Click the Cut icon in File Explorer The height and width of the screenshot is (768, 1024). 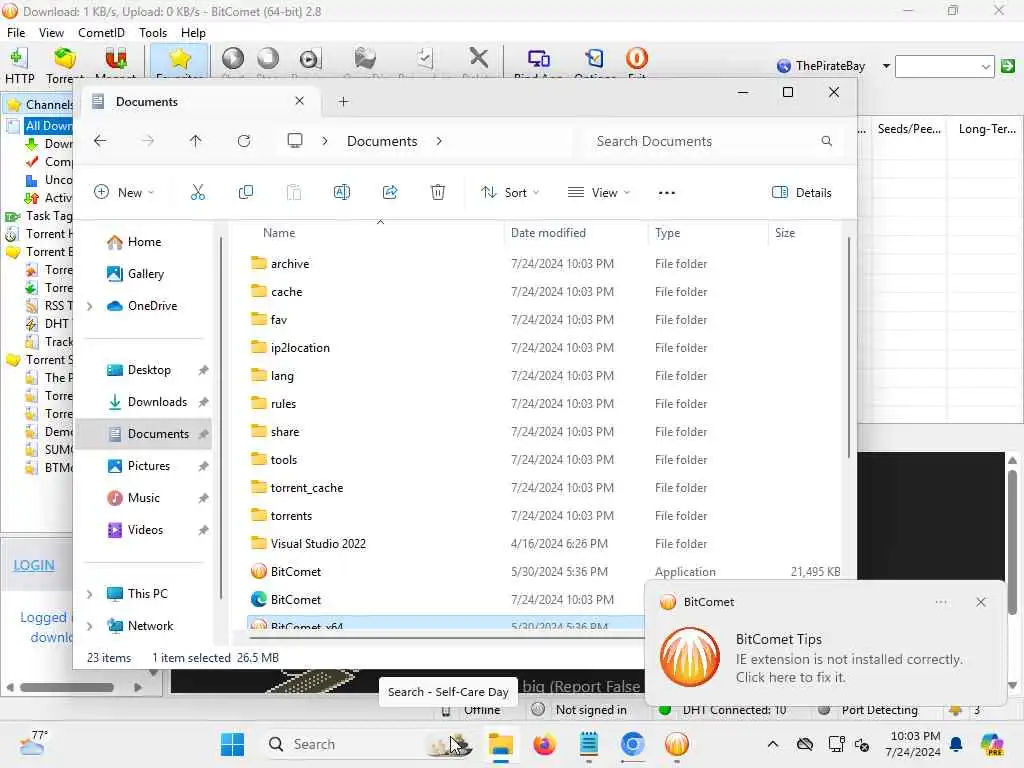[x=197, y=192]
